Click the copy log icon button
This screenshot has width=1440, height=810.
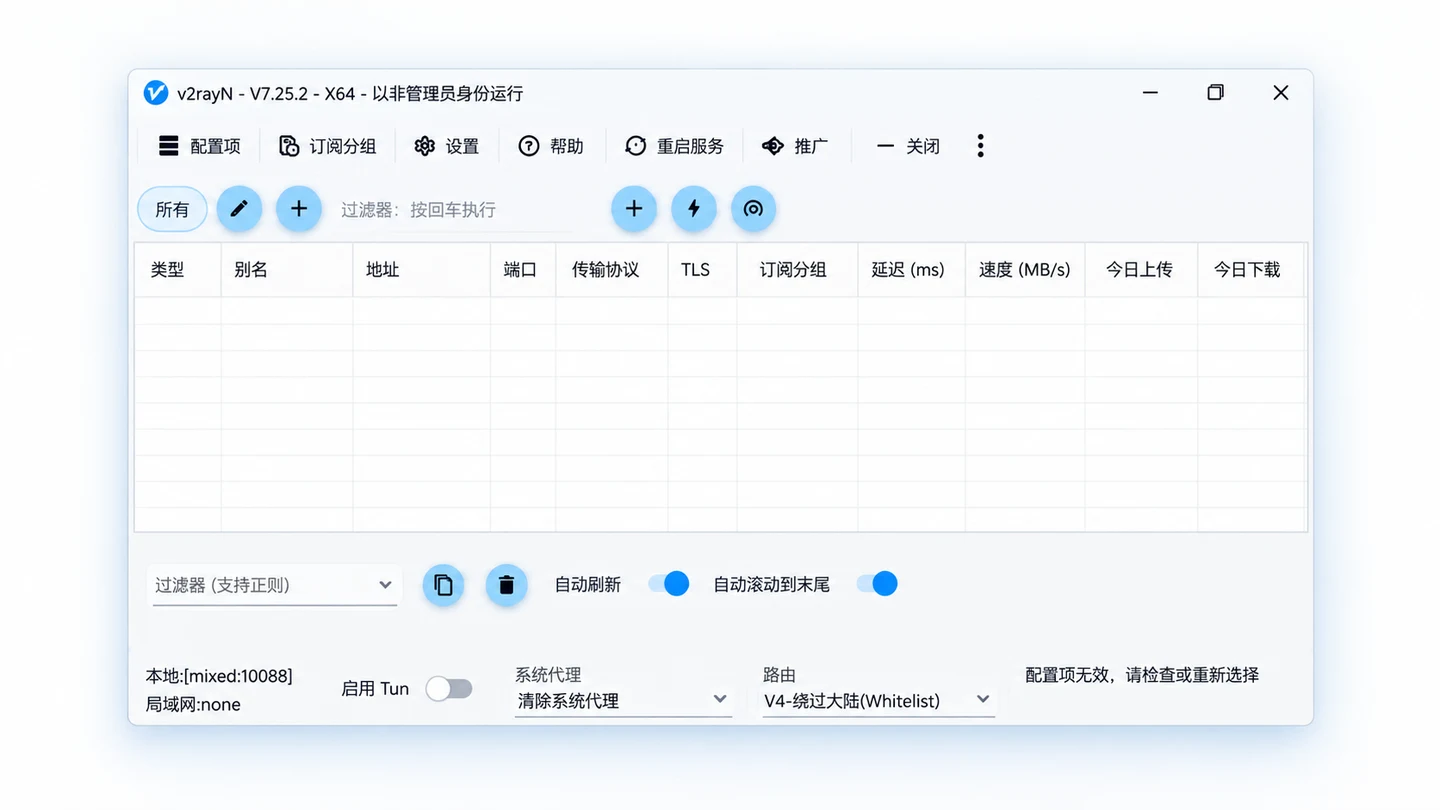click(444, 585)
